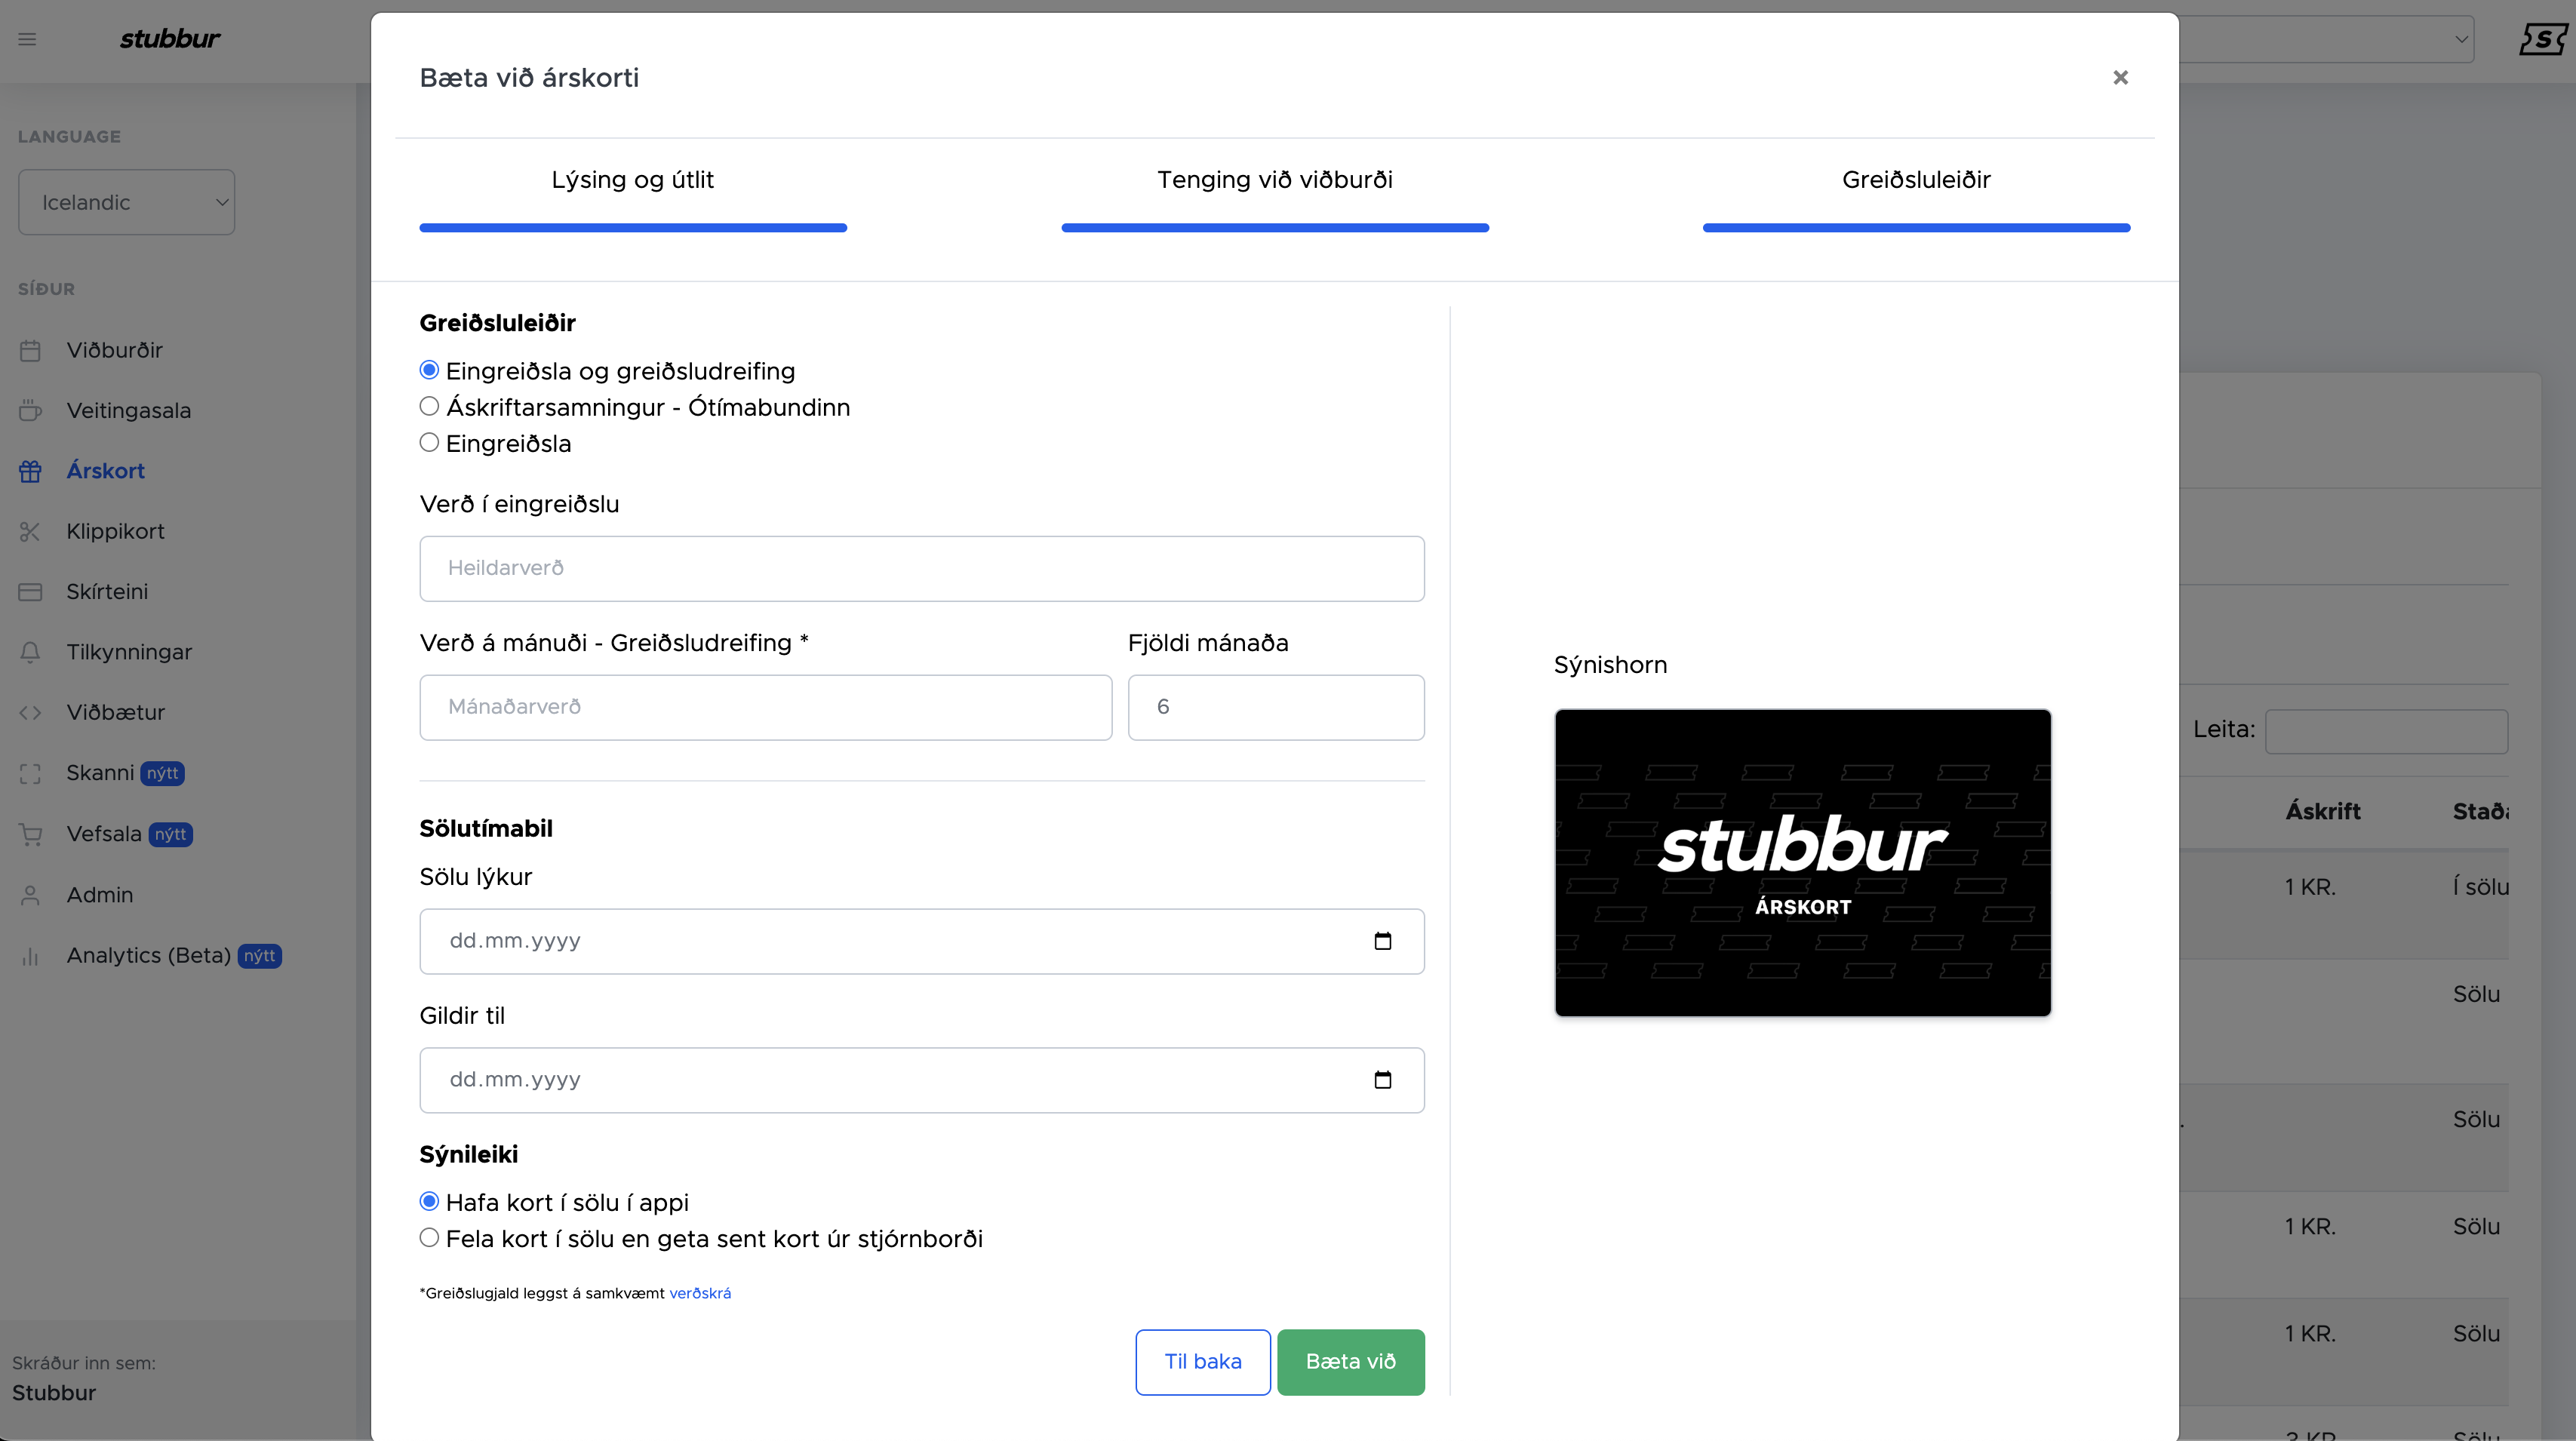
Task: Select Áskriftarsamningur - Ótímabundinn payment option
Action: tap(429, 407)
